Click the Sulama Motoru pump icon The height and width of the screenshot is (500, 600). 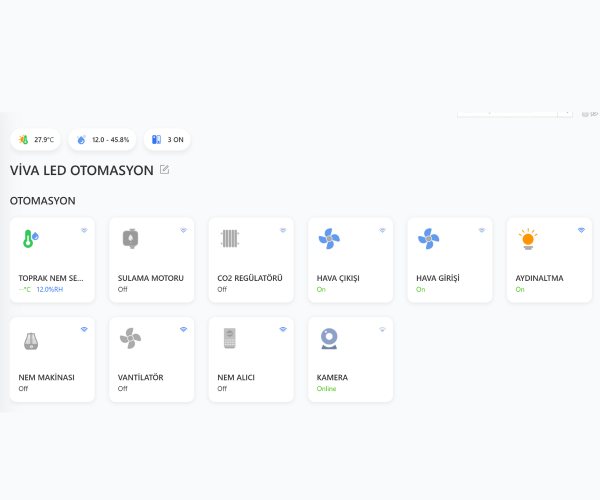tap(130, 239)
